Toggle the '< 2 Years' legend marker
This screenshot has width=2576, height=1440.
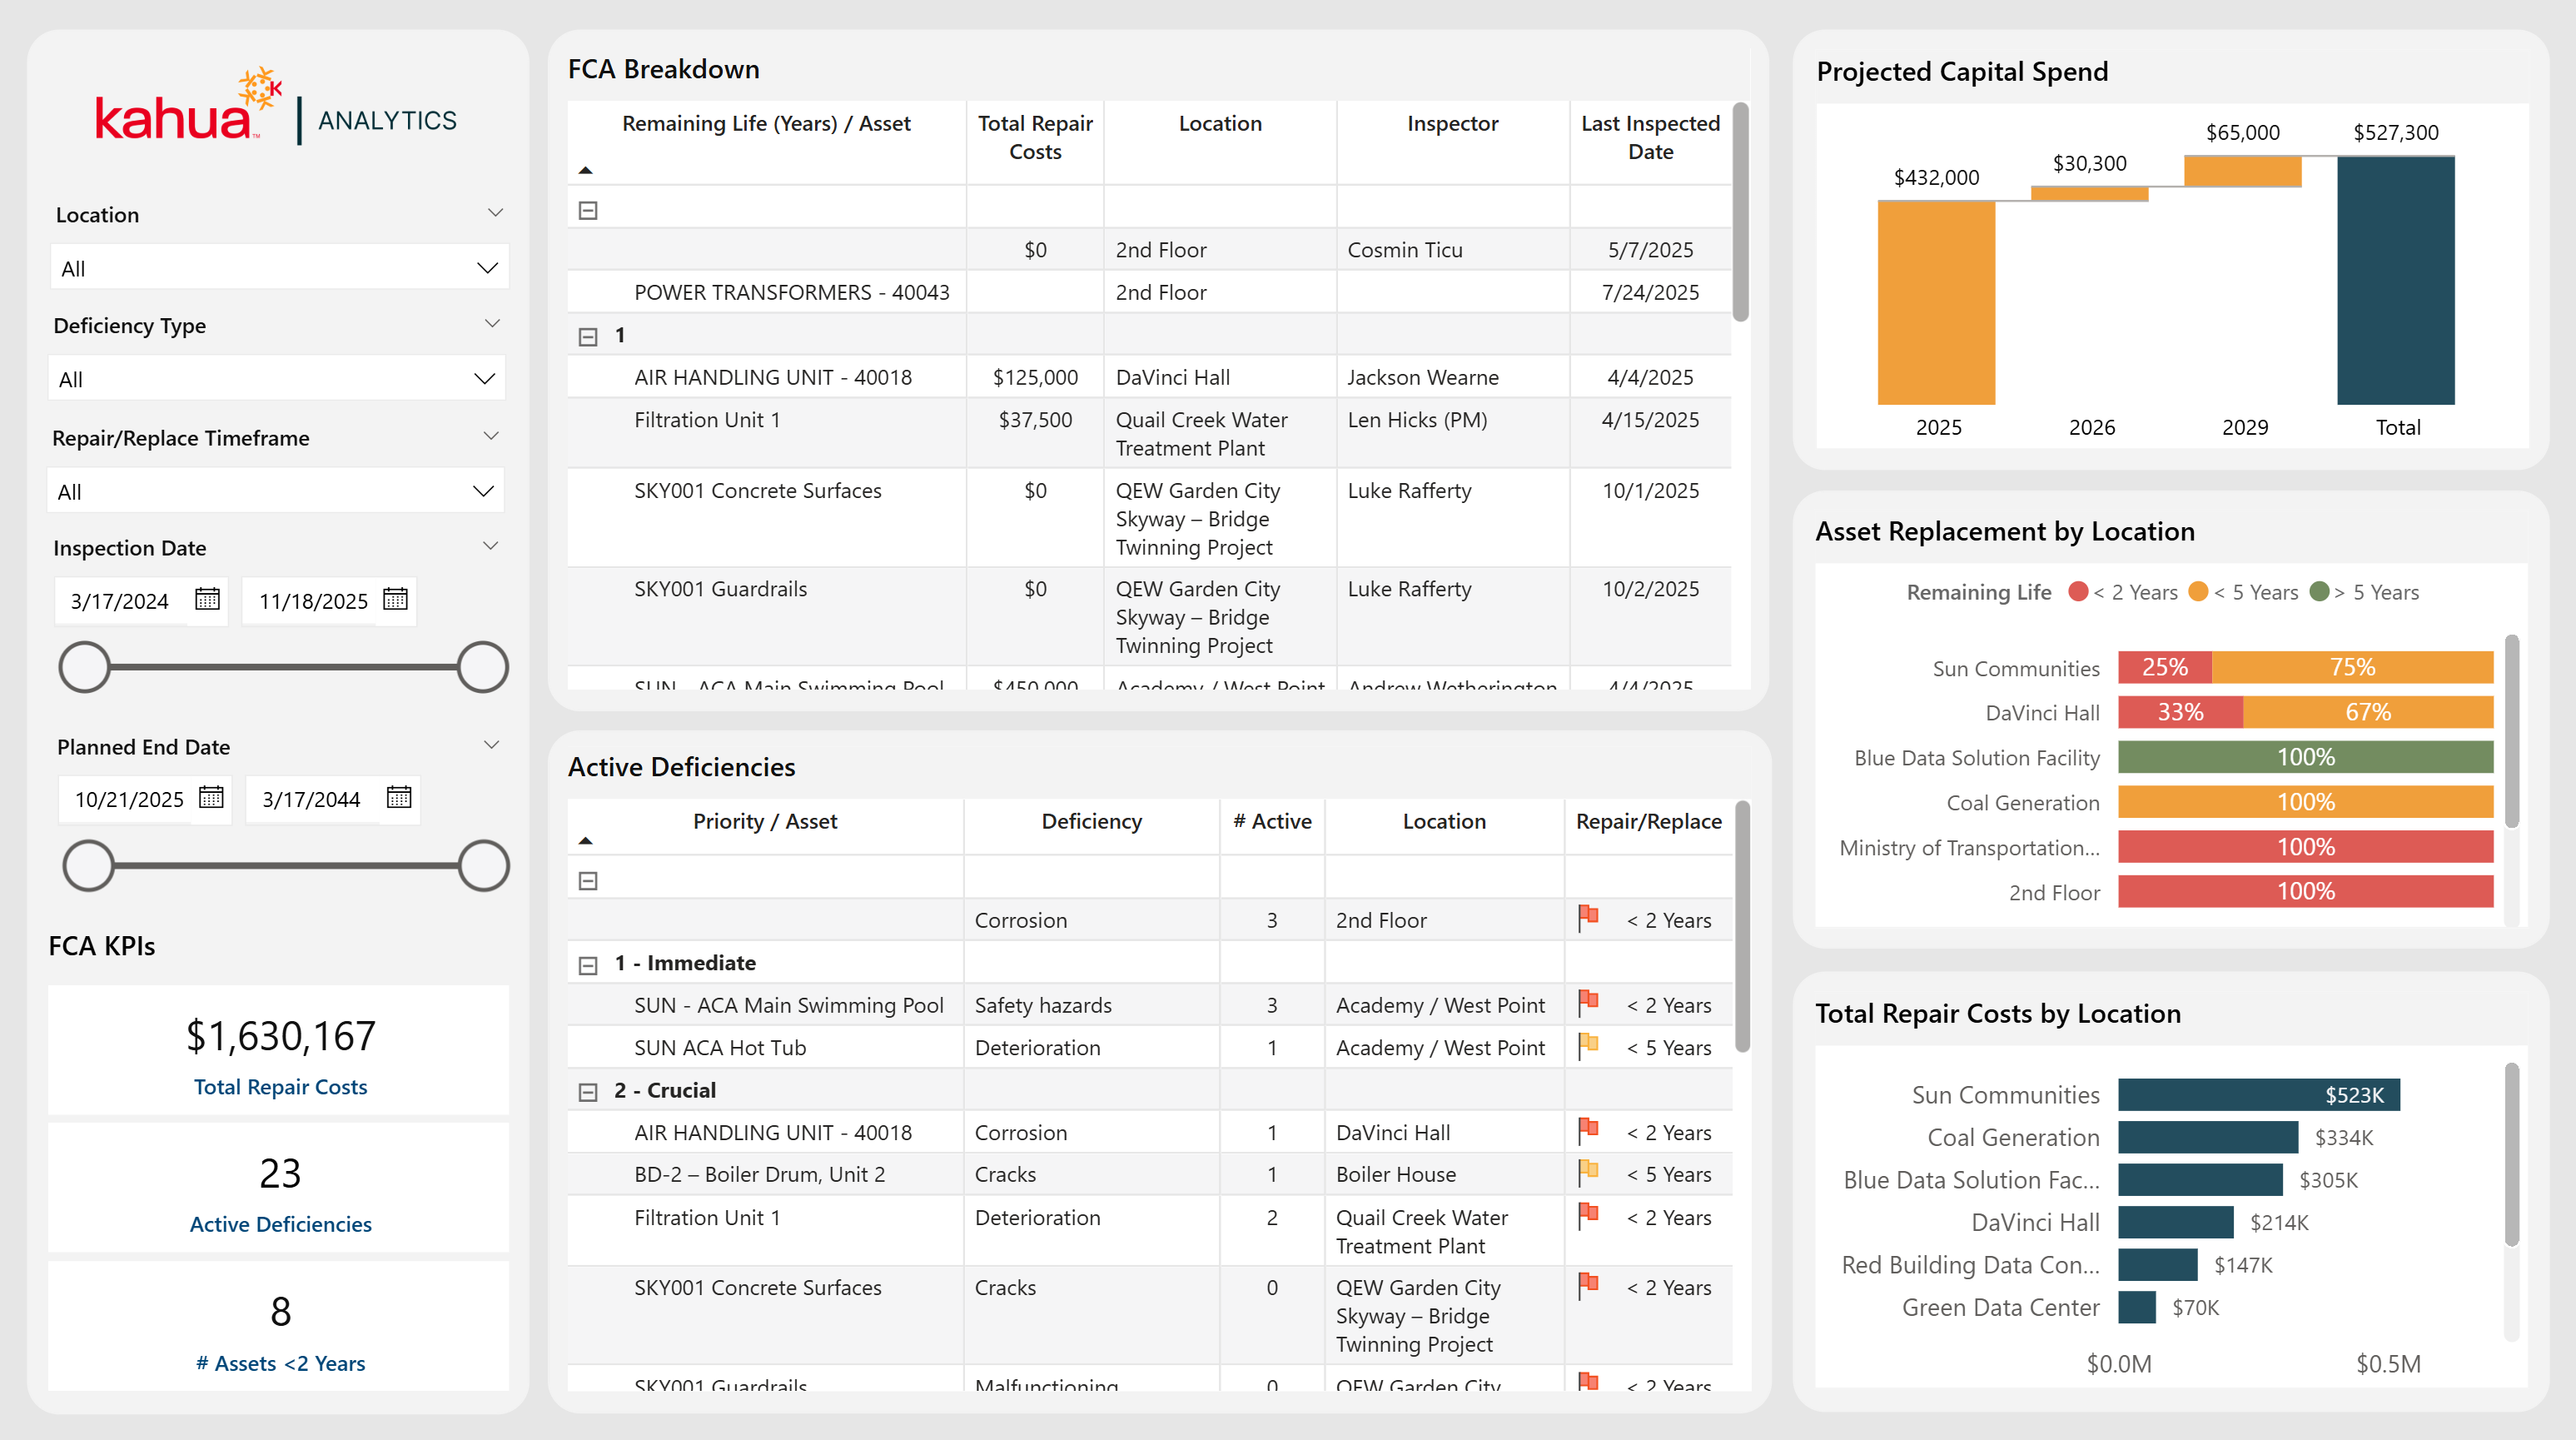[2078, 592]
